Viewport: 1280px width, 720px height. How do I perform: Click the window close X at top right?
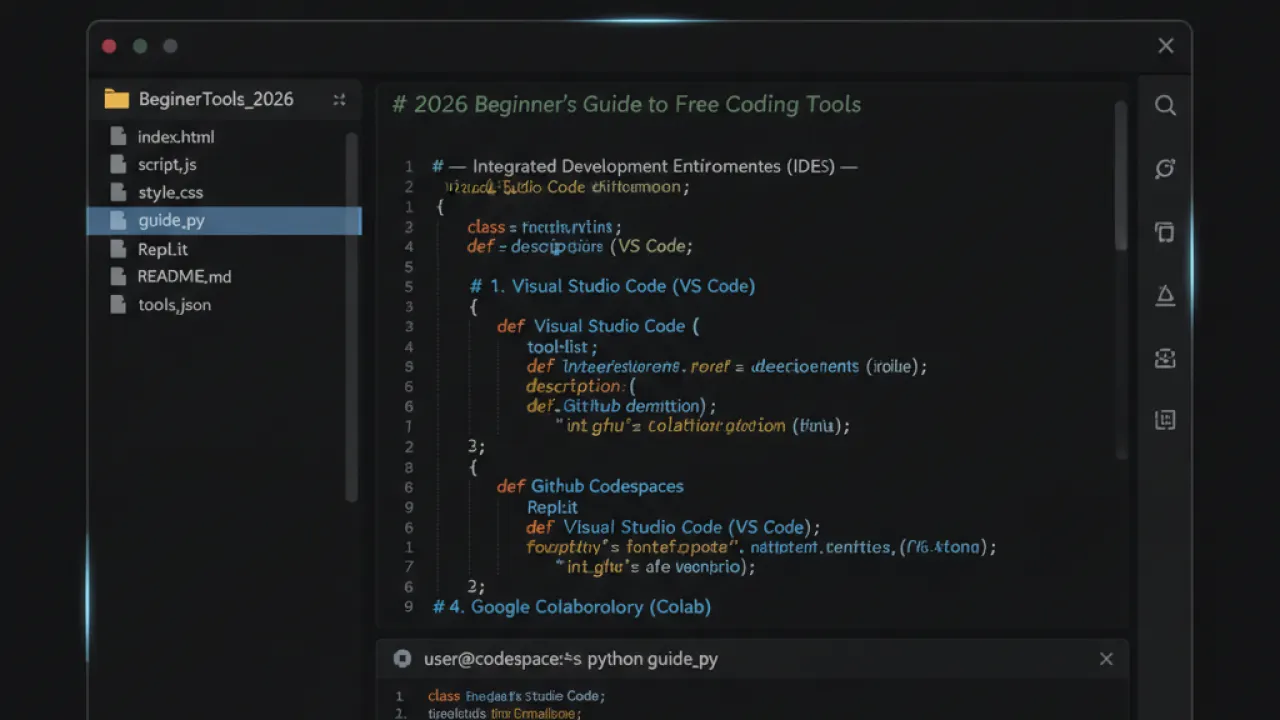point(1166,46)
